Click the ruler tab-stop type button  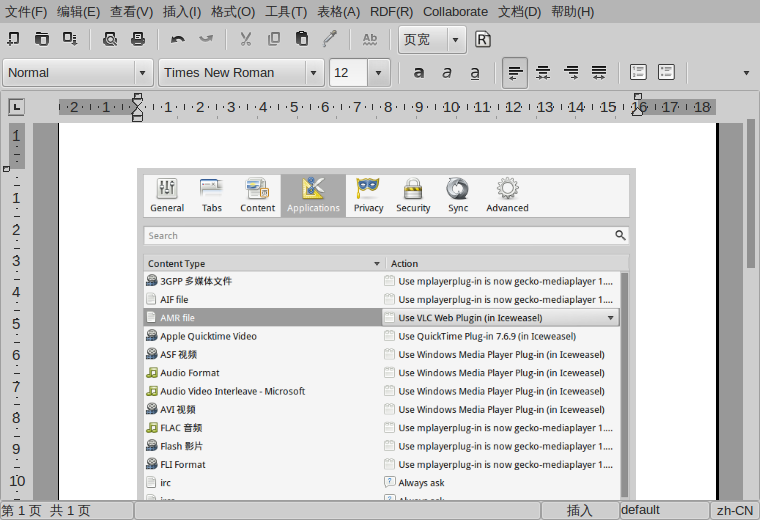tap(16, 107)
